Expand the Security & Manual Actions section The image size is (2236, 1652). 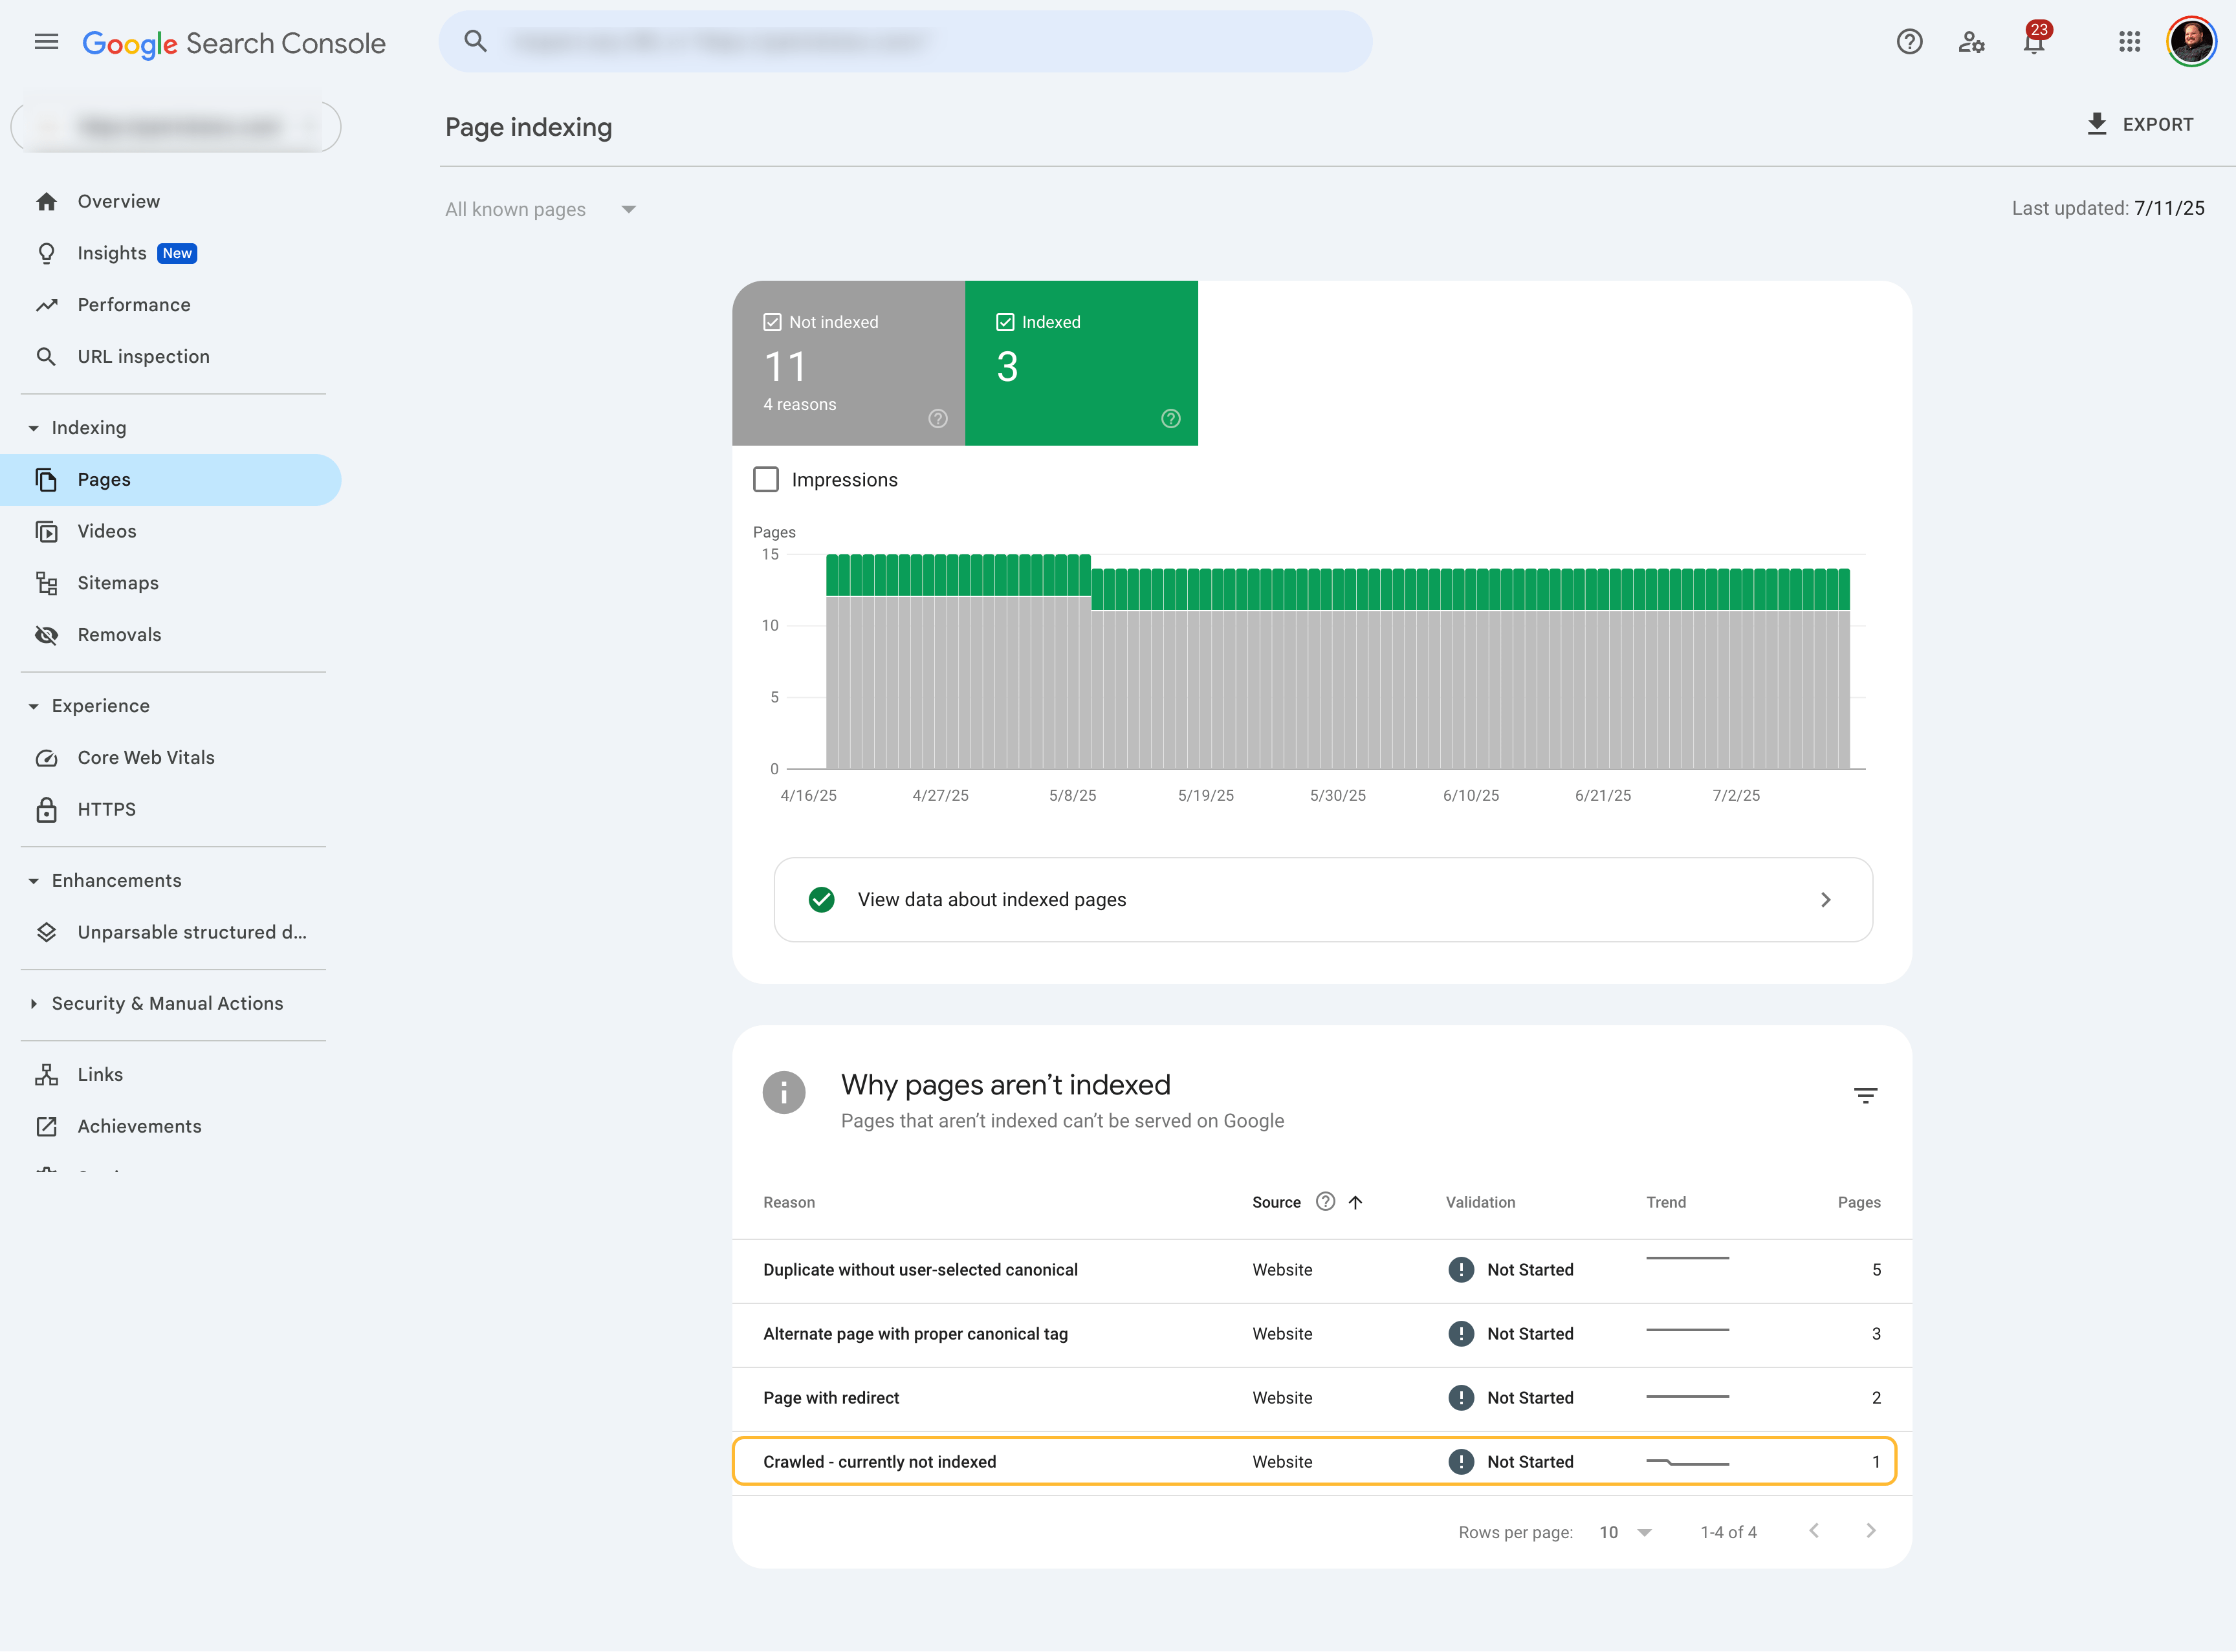[x=167, y=1003]
